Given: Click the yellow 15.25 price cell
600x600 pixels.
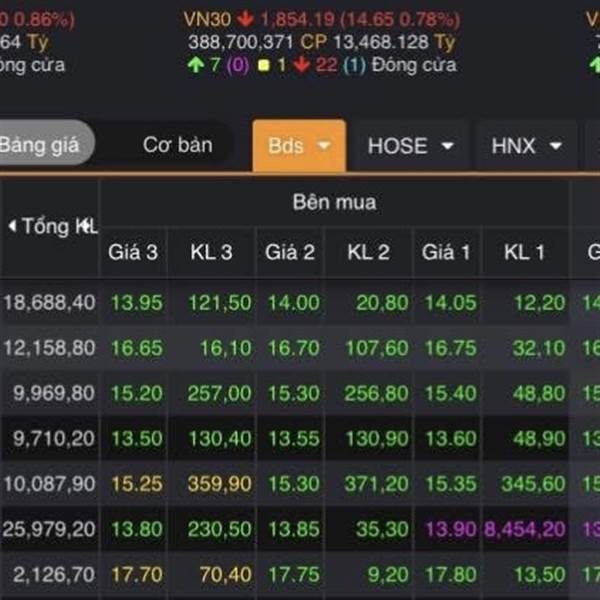Looking at the screenshot, I should pyautogui.click(x=133, y=484).
